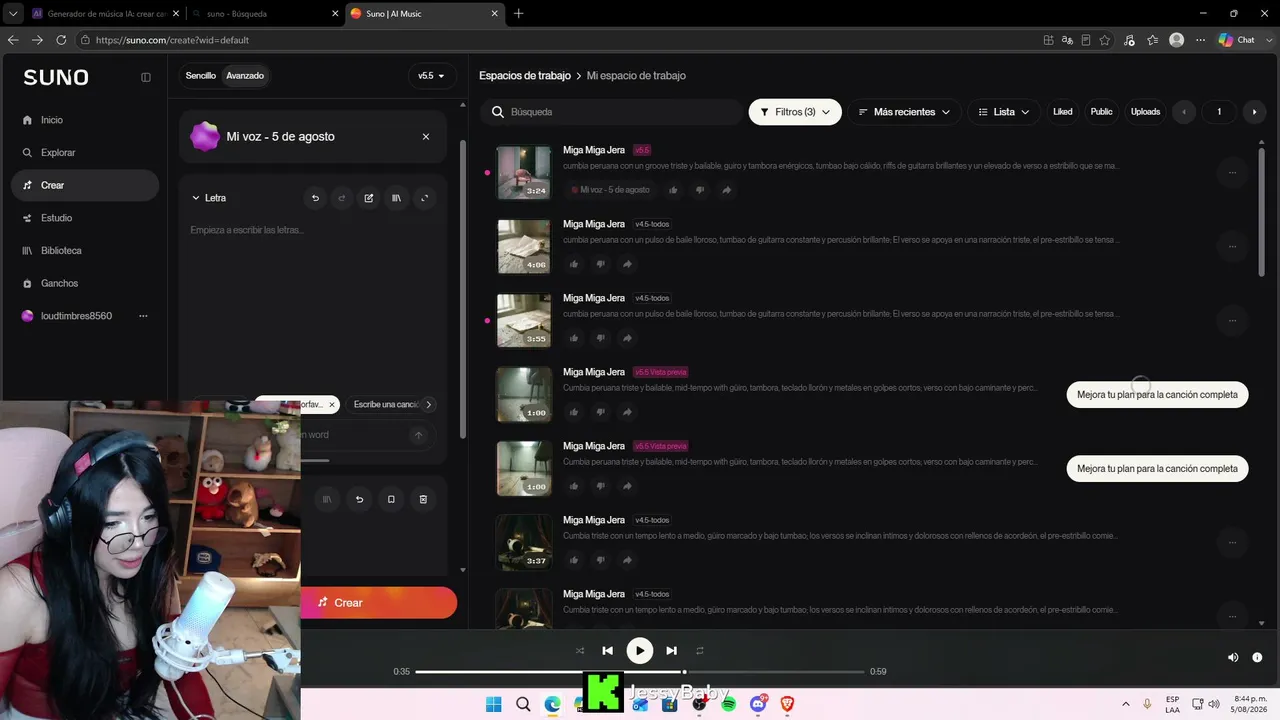This screenshot has width=1280, height=720.
Task: Open Ganchos in the sidebar
Action: click(x=59, y=283)
